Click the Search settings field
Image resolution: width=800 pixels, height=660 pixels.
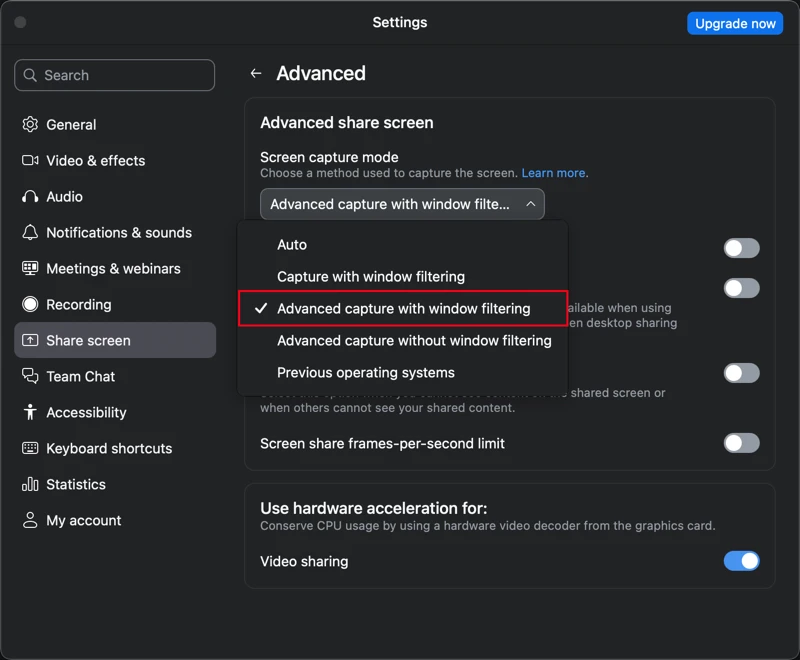pos(115,75)
